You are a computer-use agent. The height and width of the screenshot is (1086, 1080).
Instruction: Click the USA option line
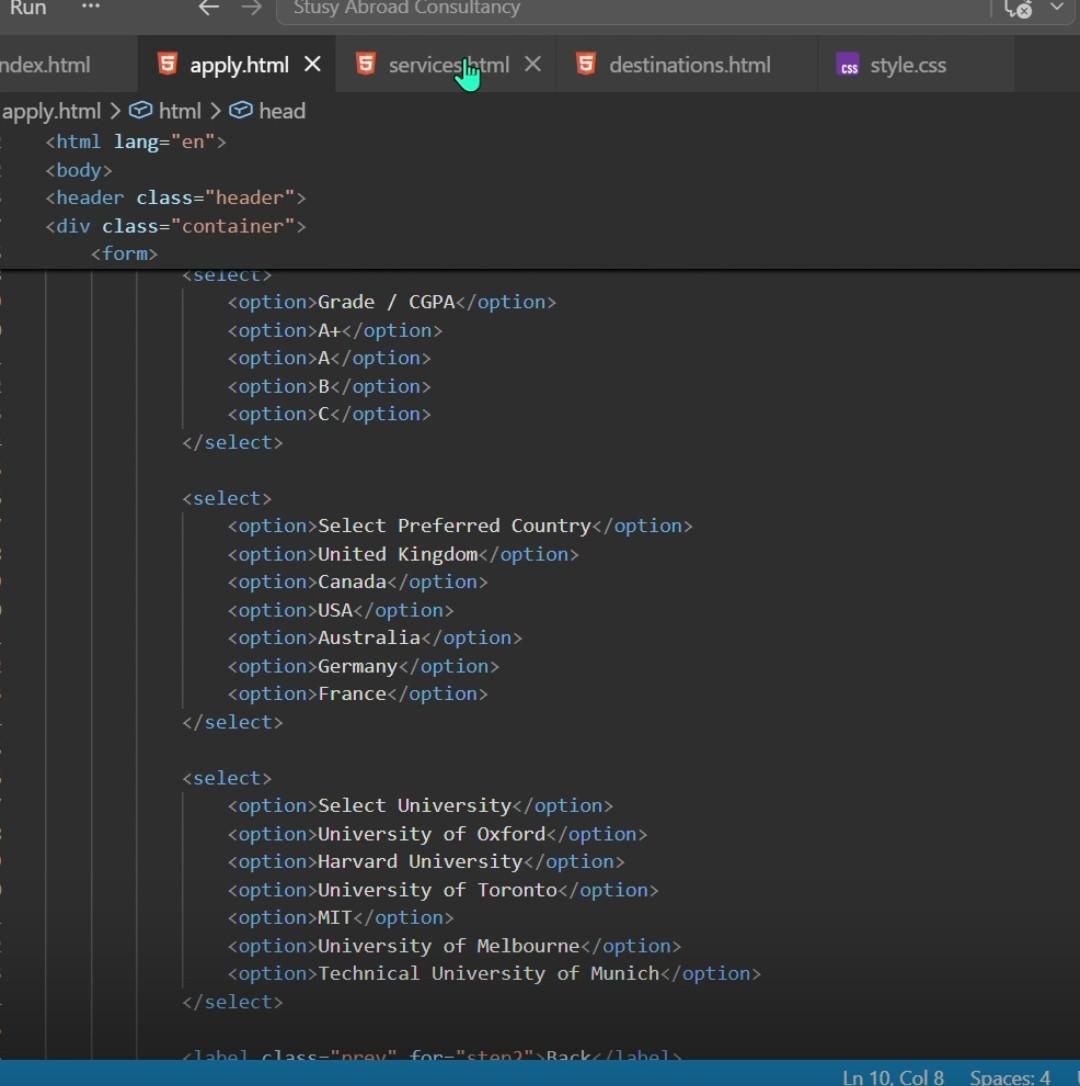341,611
